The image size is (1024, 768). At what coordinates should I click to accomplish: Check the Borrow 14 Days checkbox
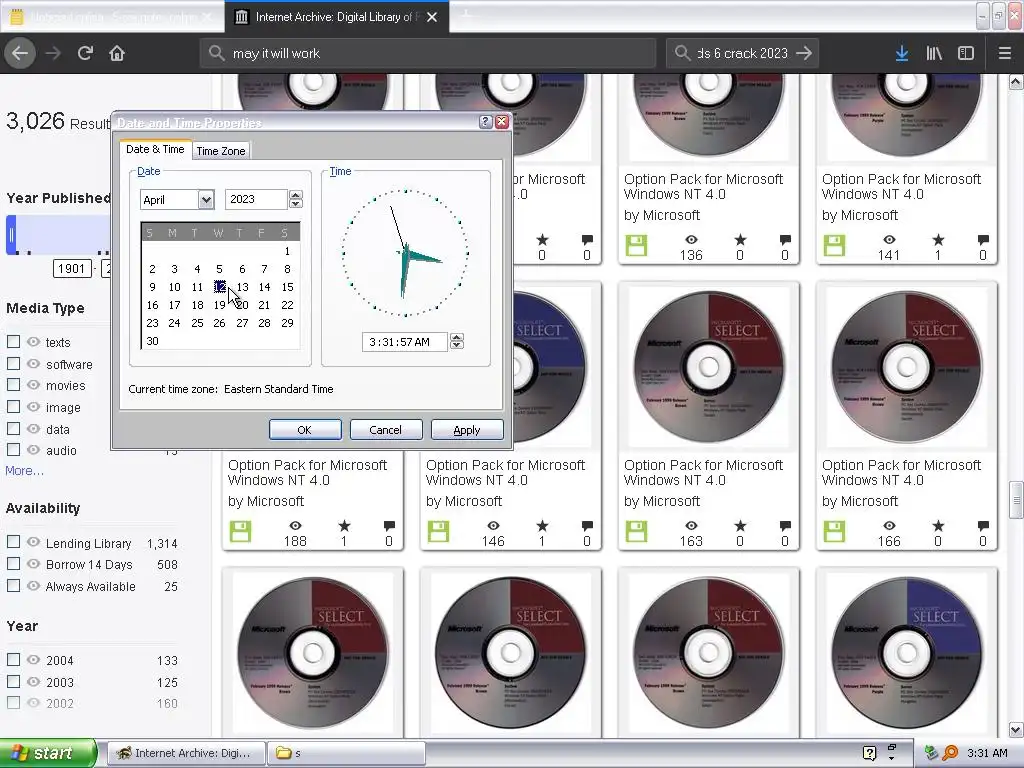coord(13,564)
